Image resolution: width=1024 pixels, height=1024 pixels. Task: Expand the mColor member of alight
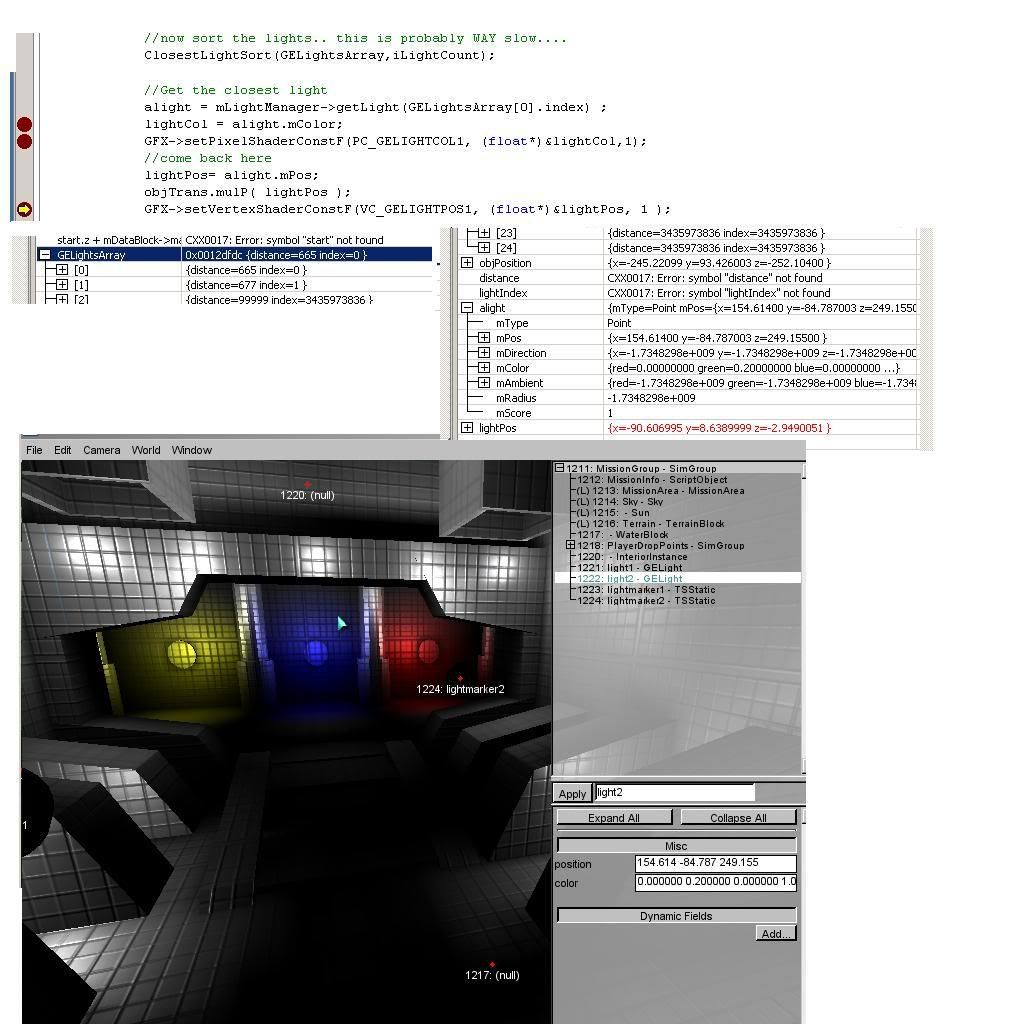click(x=484, y=368)
